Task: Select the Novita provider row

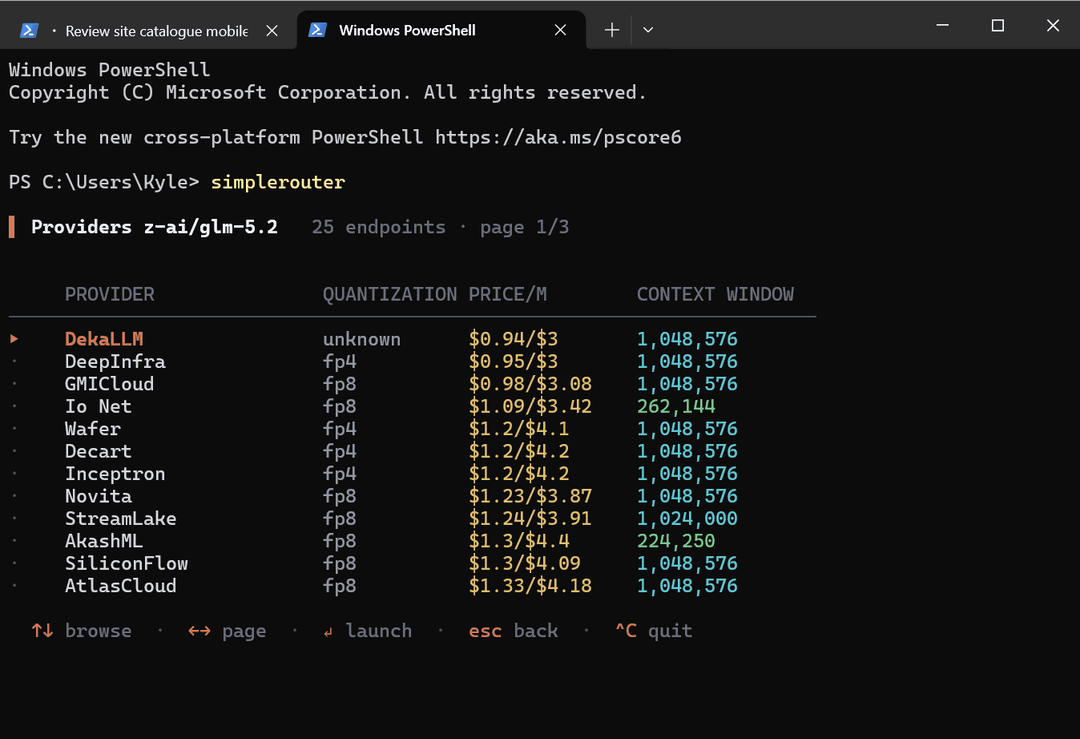Action: 412,496
